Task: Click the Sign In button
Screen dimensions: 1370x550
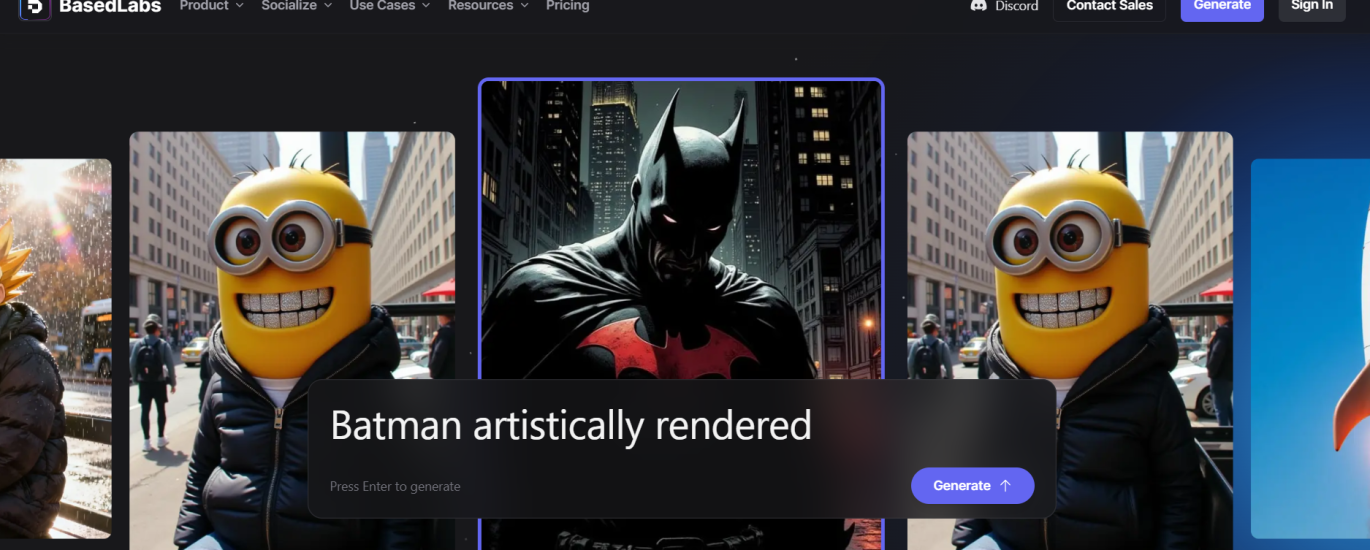Action: (1312, 8)
